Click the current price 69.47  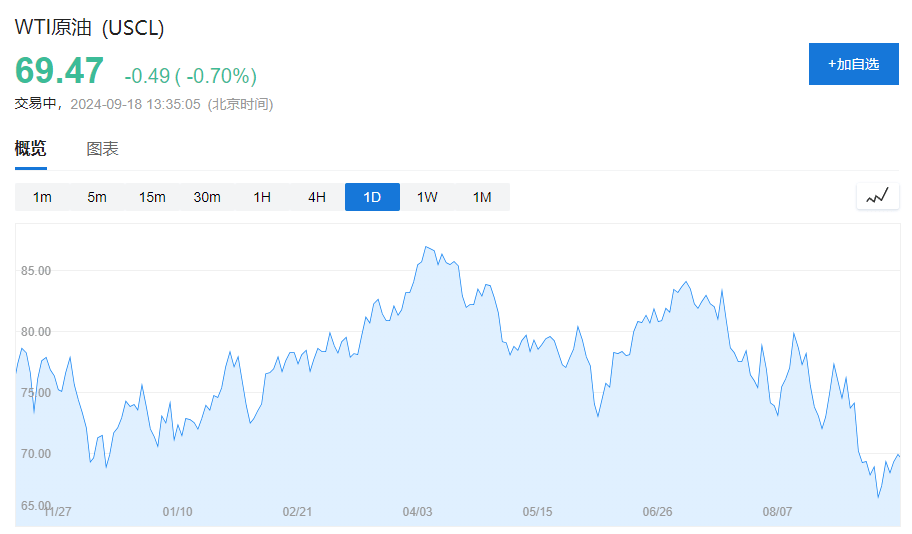click(x=59, y=72)
